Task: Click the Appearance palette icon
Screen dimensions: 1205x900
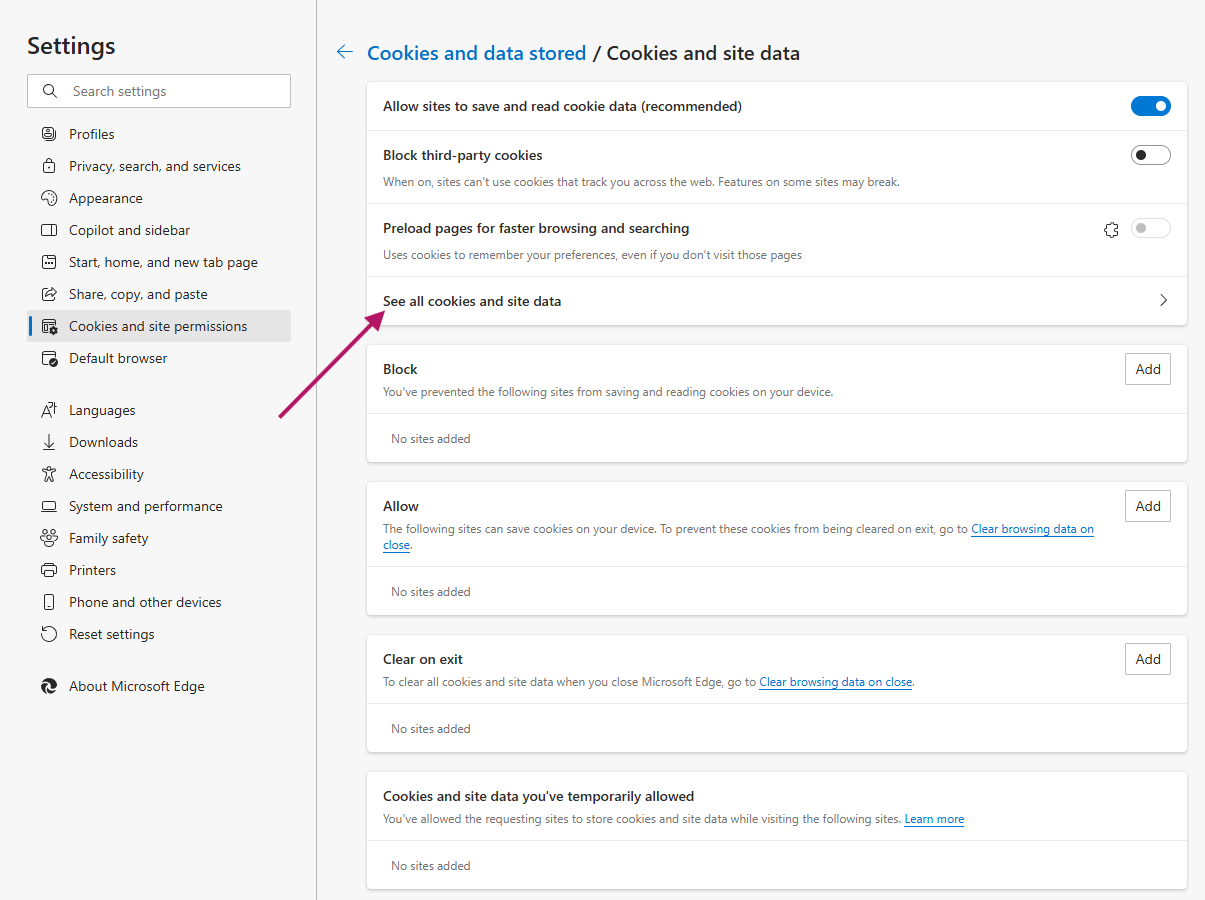Action: tap(49, 198)
